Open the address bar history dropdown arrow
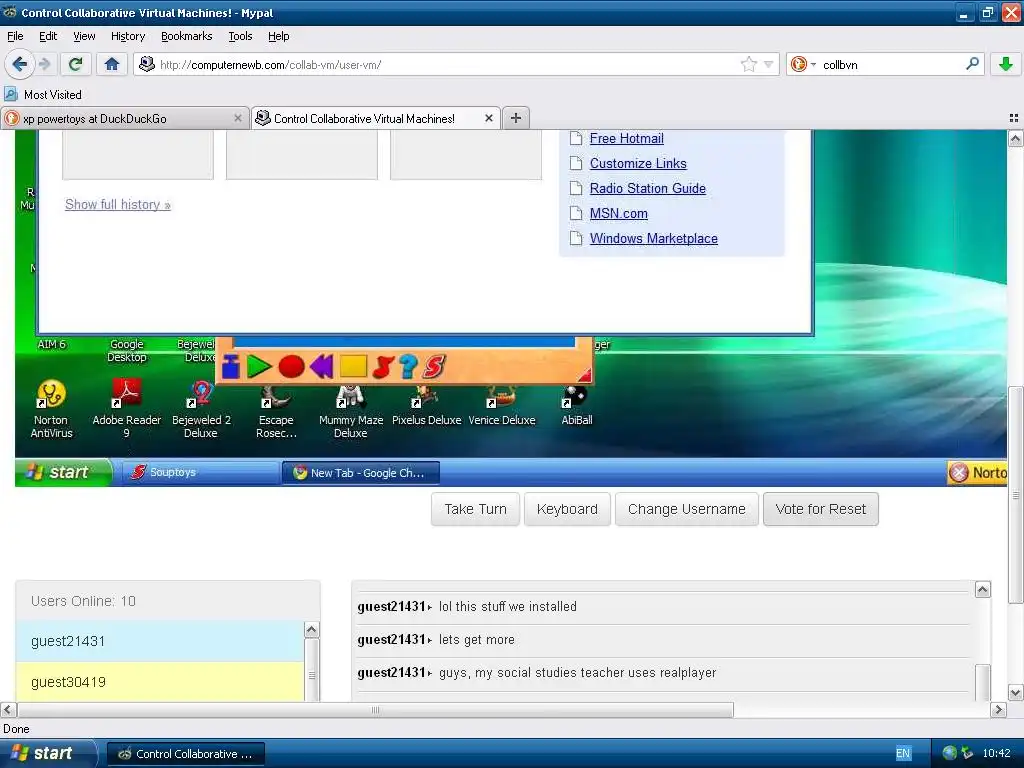 point(769,64)
